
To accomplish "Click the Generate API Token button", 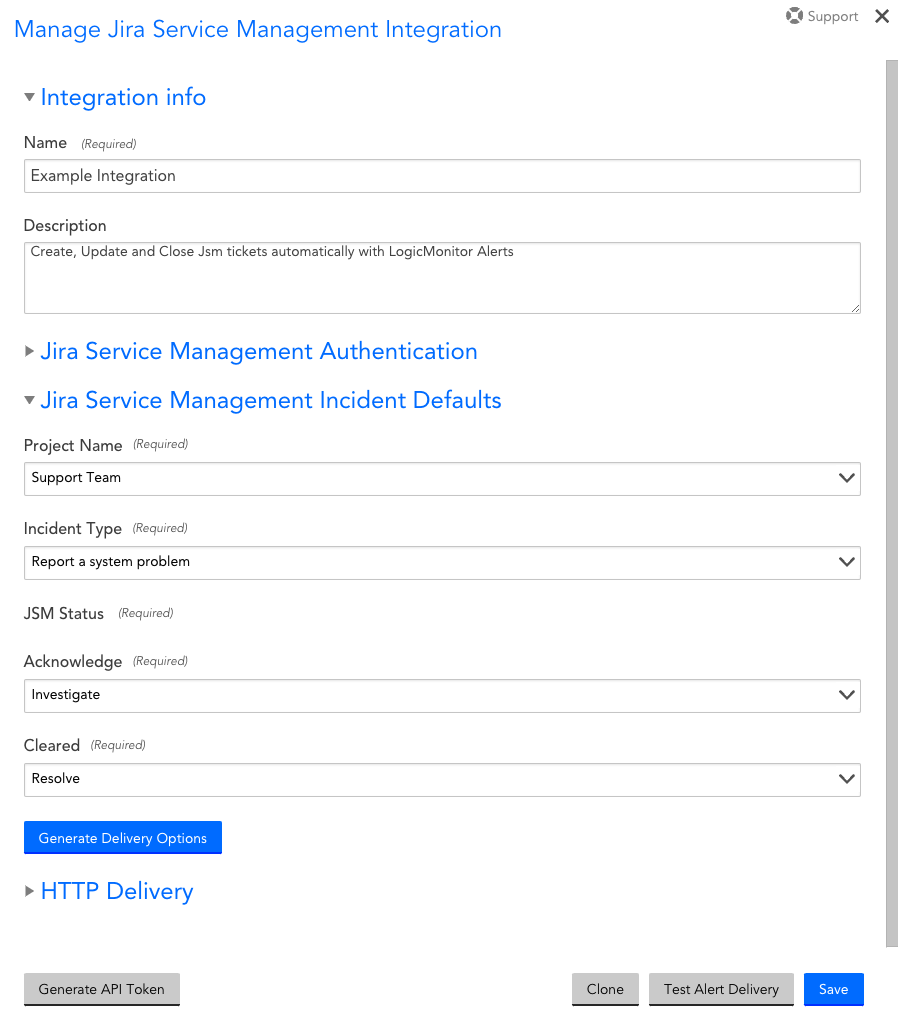I will (101, 990).
